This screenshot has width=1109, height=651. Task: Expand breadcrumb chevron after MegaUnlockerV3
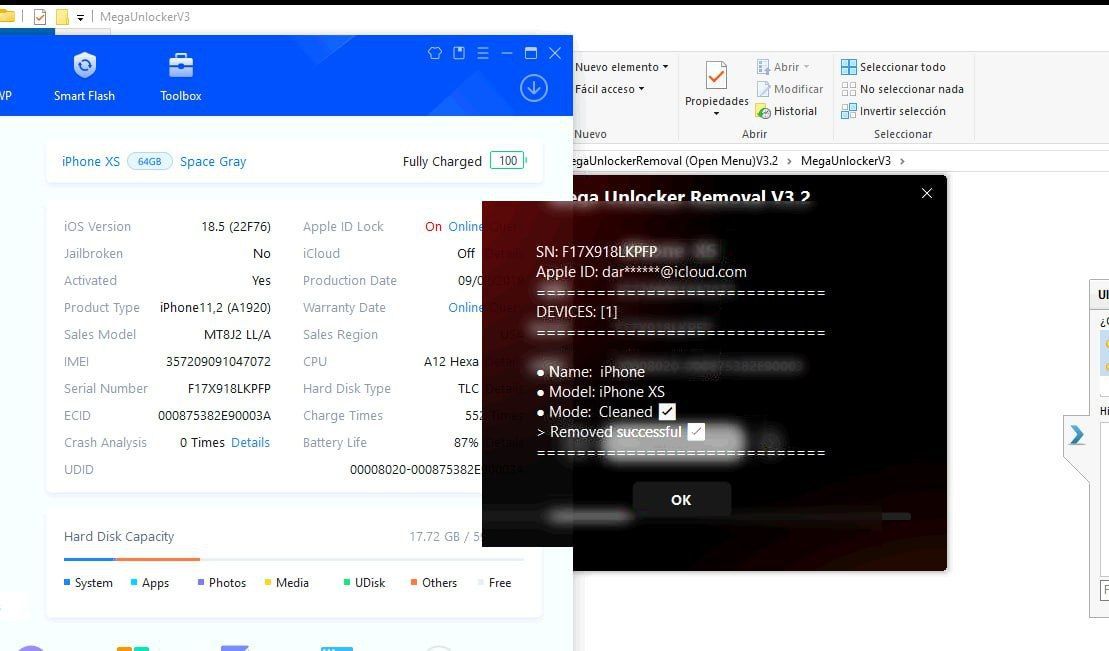tap(902, 161)
